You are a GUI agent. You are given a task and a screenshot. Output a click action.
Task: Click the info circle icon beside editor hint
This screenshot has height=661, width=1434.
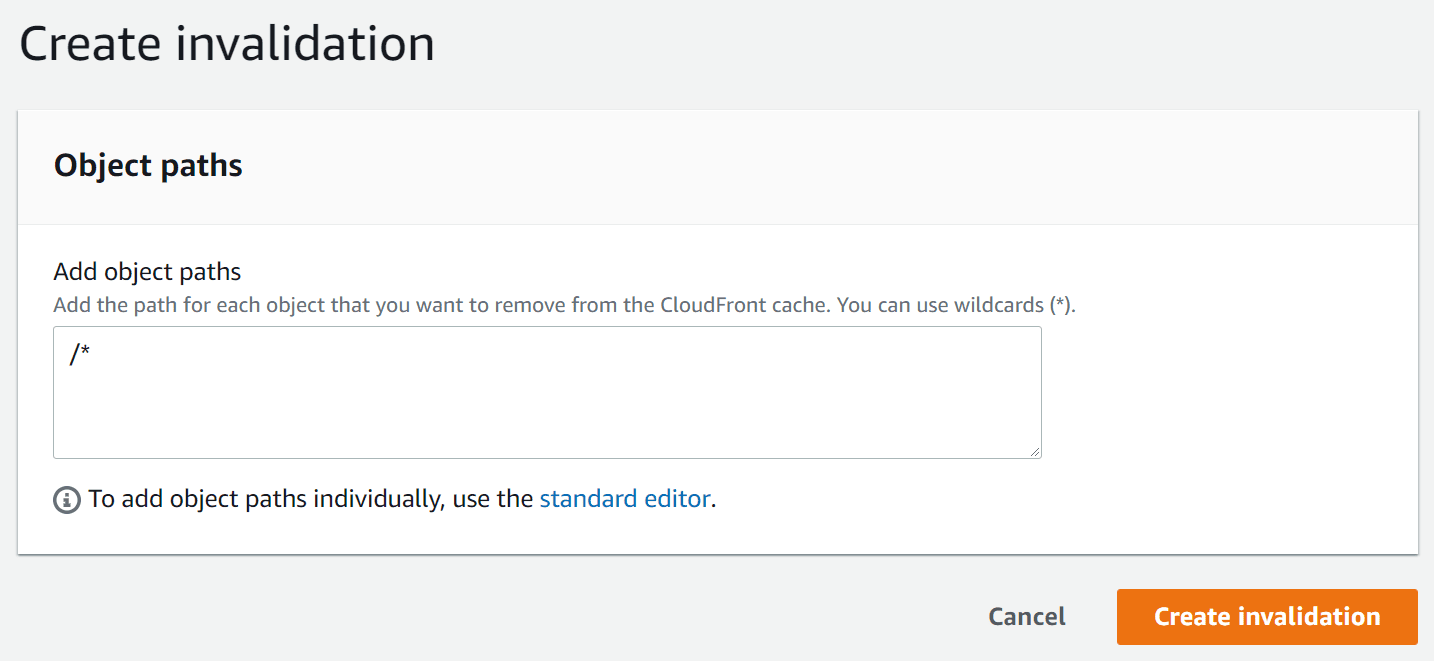coord(67,499)
